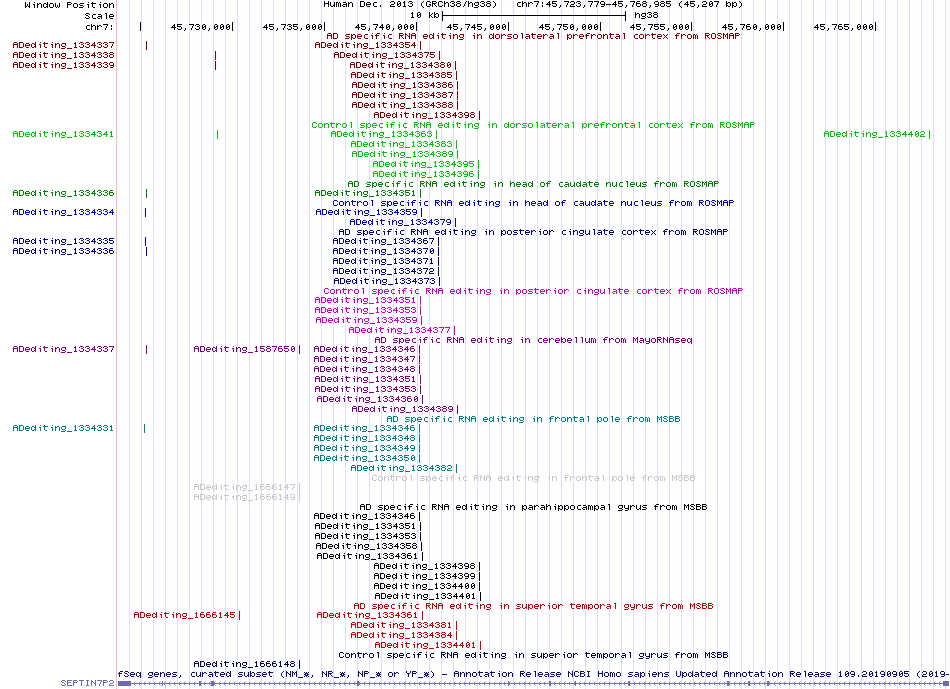Click the ADediting_1334384 item
This screenshot has width=950, height=689.
(x=402, y=635)
